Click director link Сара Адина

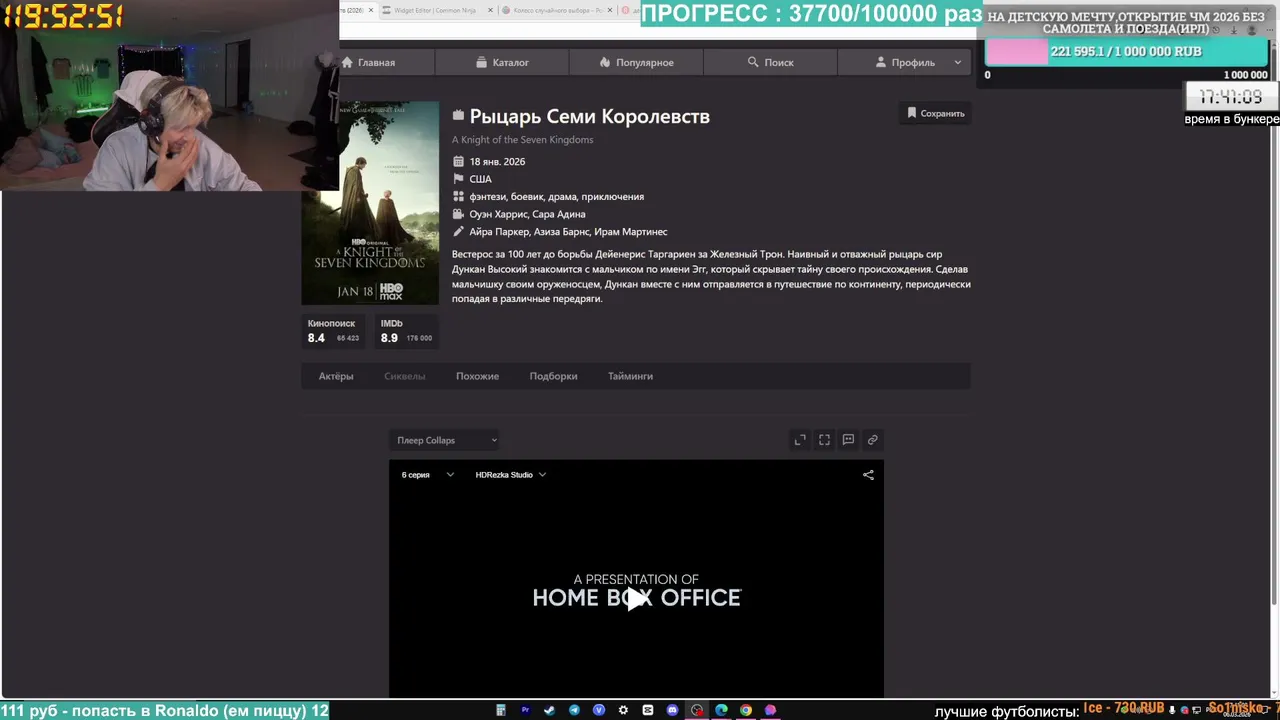click(559, 214)
